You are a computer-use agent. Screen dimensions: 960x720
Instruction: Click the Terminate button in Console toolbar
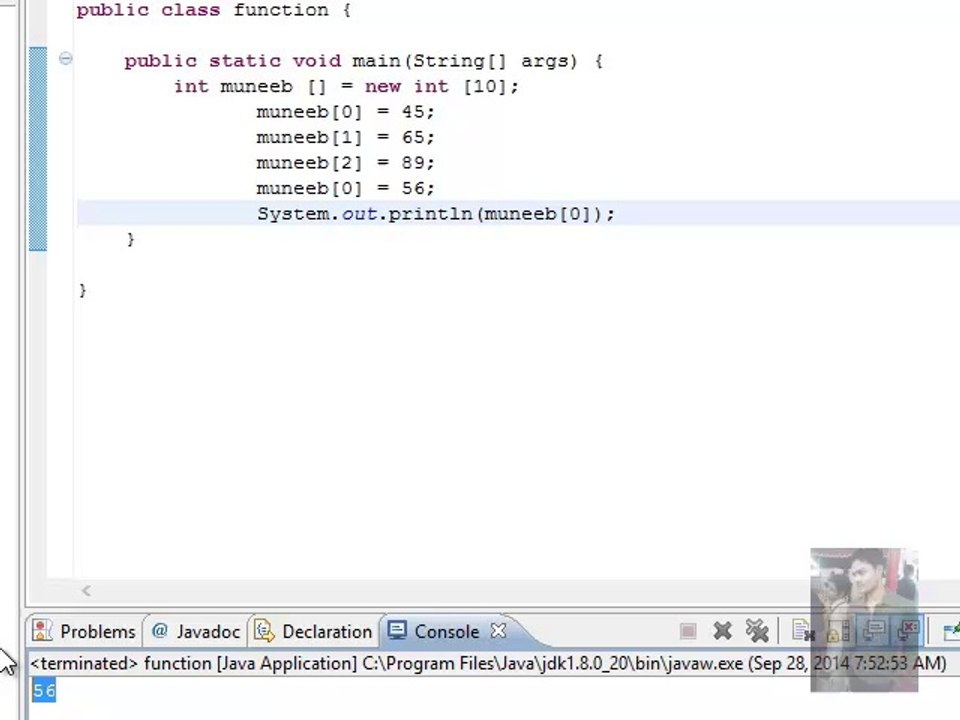(688, 631)
